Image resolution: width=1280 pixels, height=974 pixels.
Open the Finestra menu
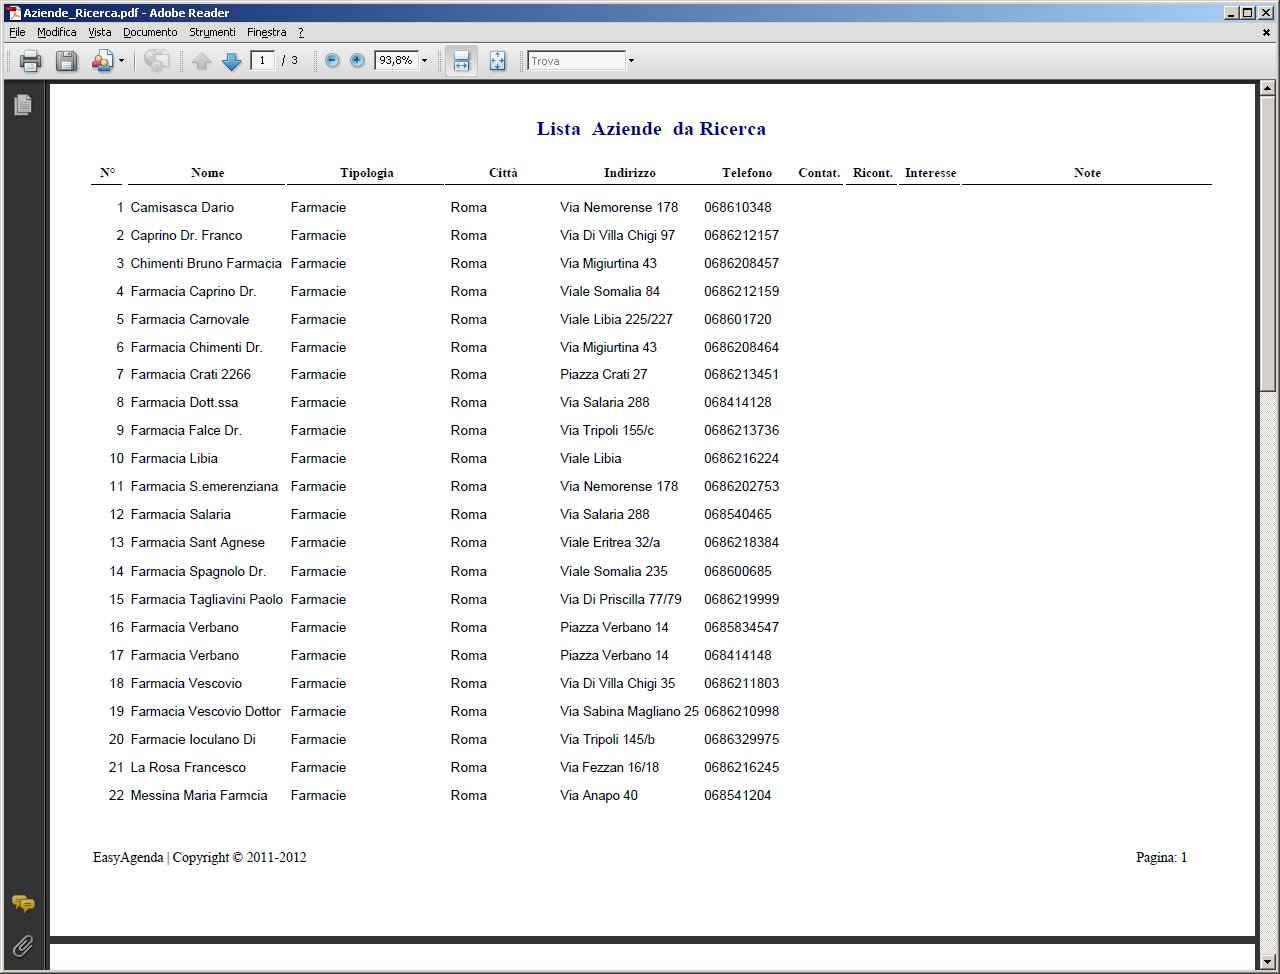(267, 32)
